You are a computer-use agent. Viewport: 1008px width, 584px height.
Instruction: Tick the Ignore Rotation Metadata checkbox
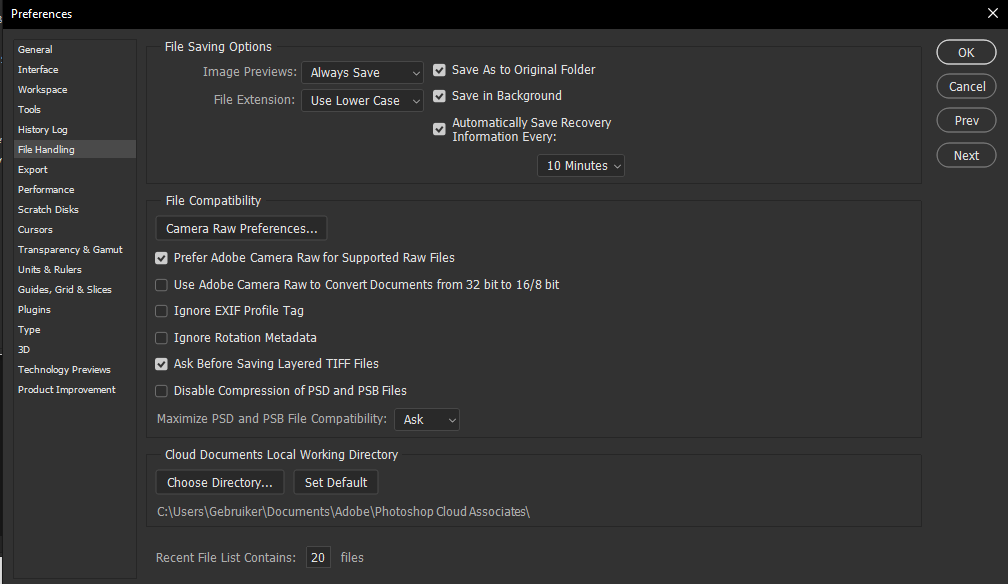pos(161,338)
